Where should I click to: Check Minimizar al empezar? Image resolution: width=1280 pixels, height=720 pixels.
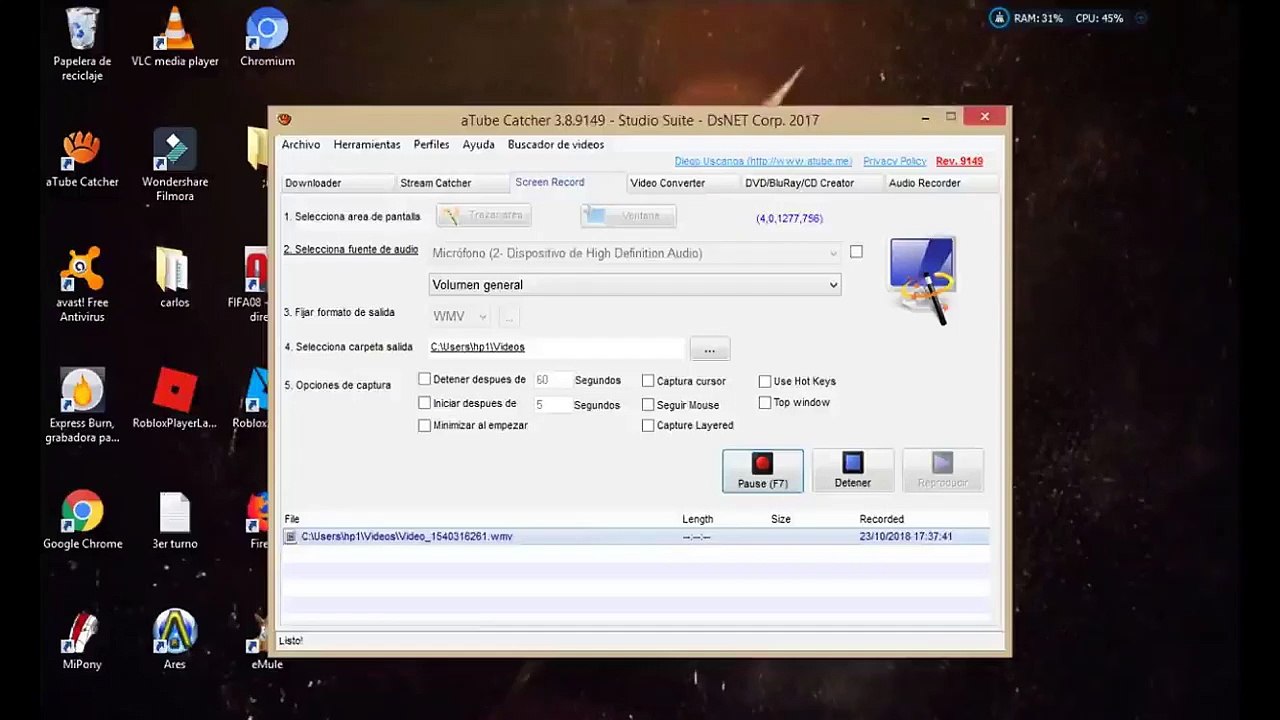425,425
